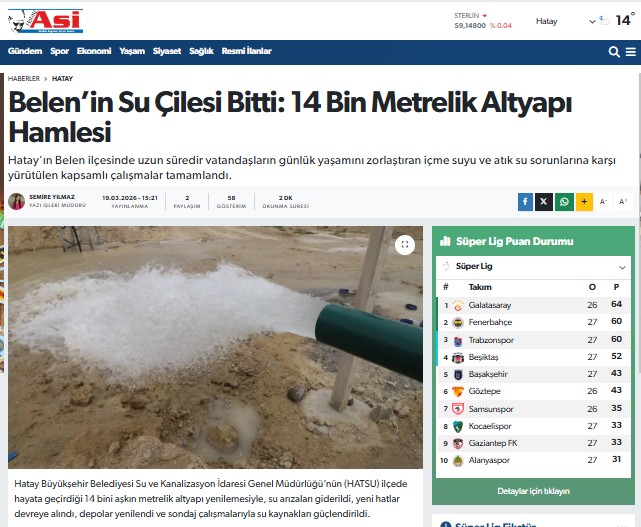The image size is (641, 527).
Task: Open the HATAY breadcrumb link
Action: (62, 78)
